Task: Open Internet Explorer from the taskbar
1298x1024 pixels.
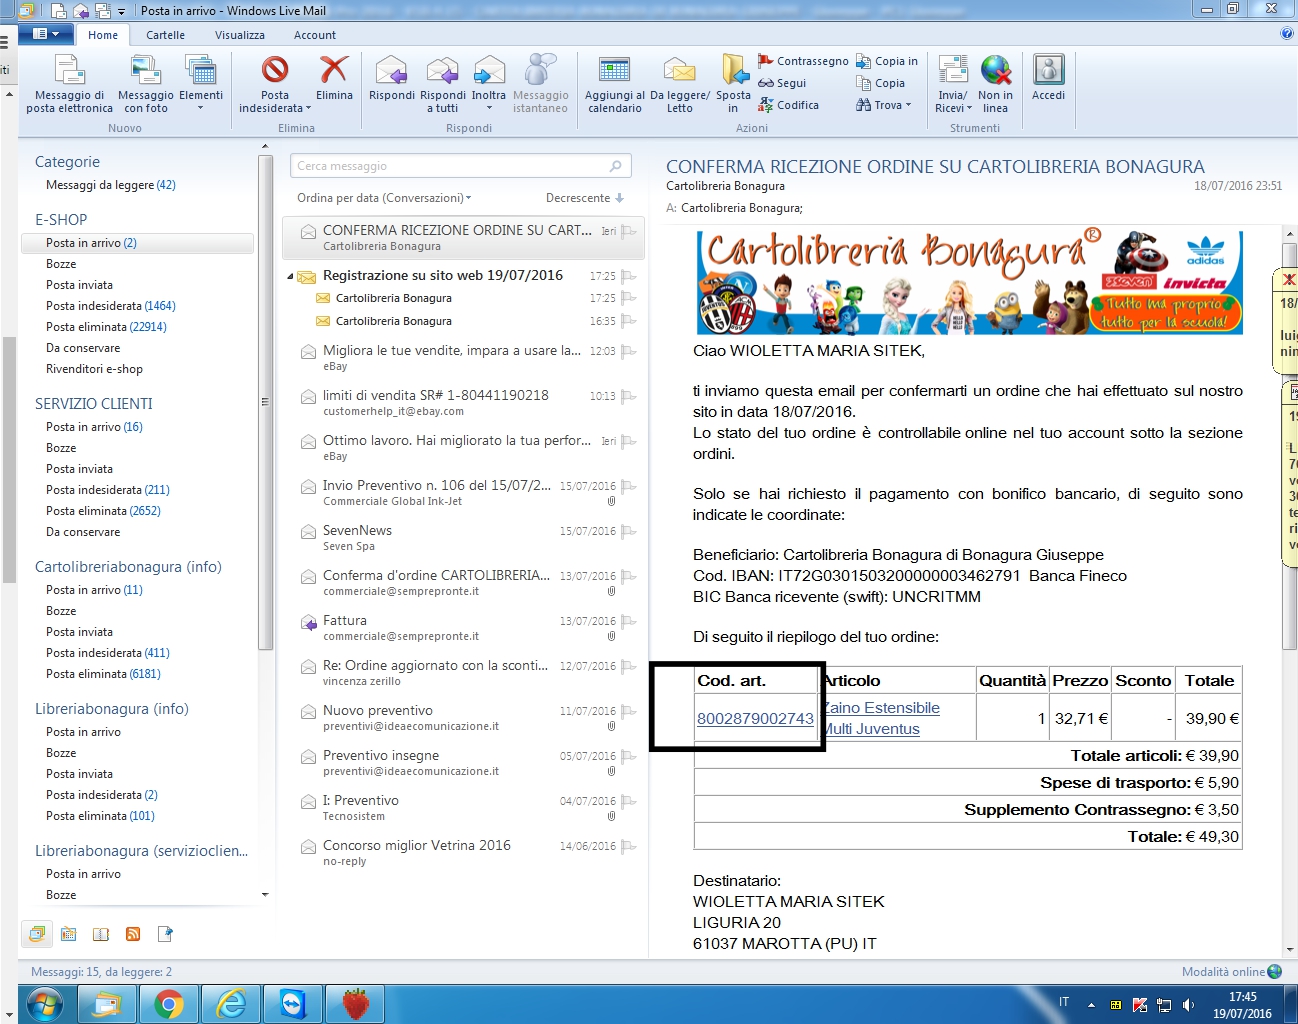Action: [x=231, y=1003]
